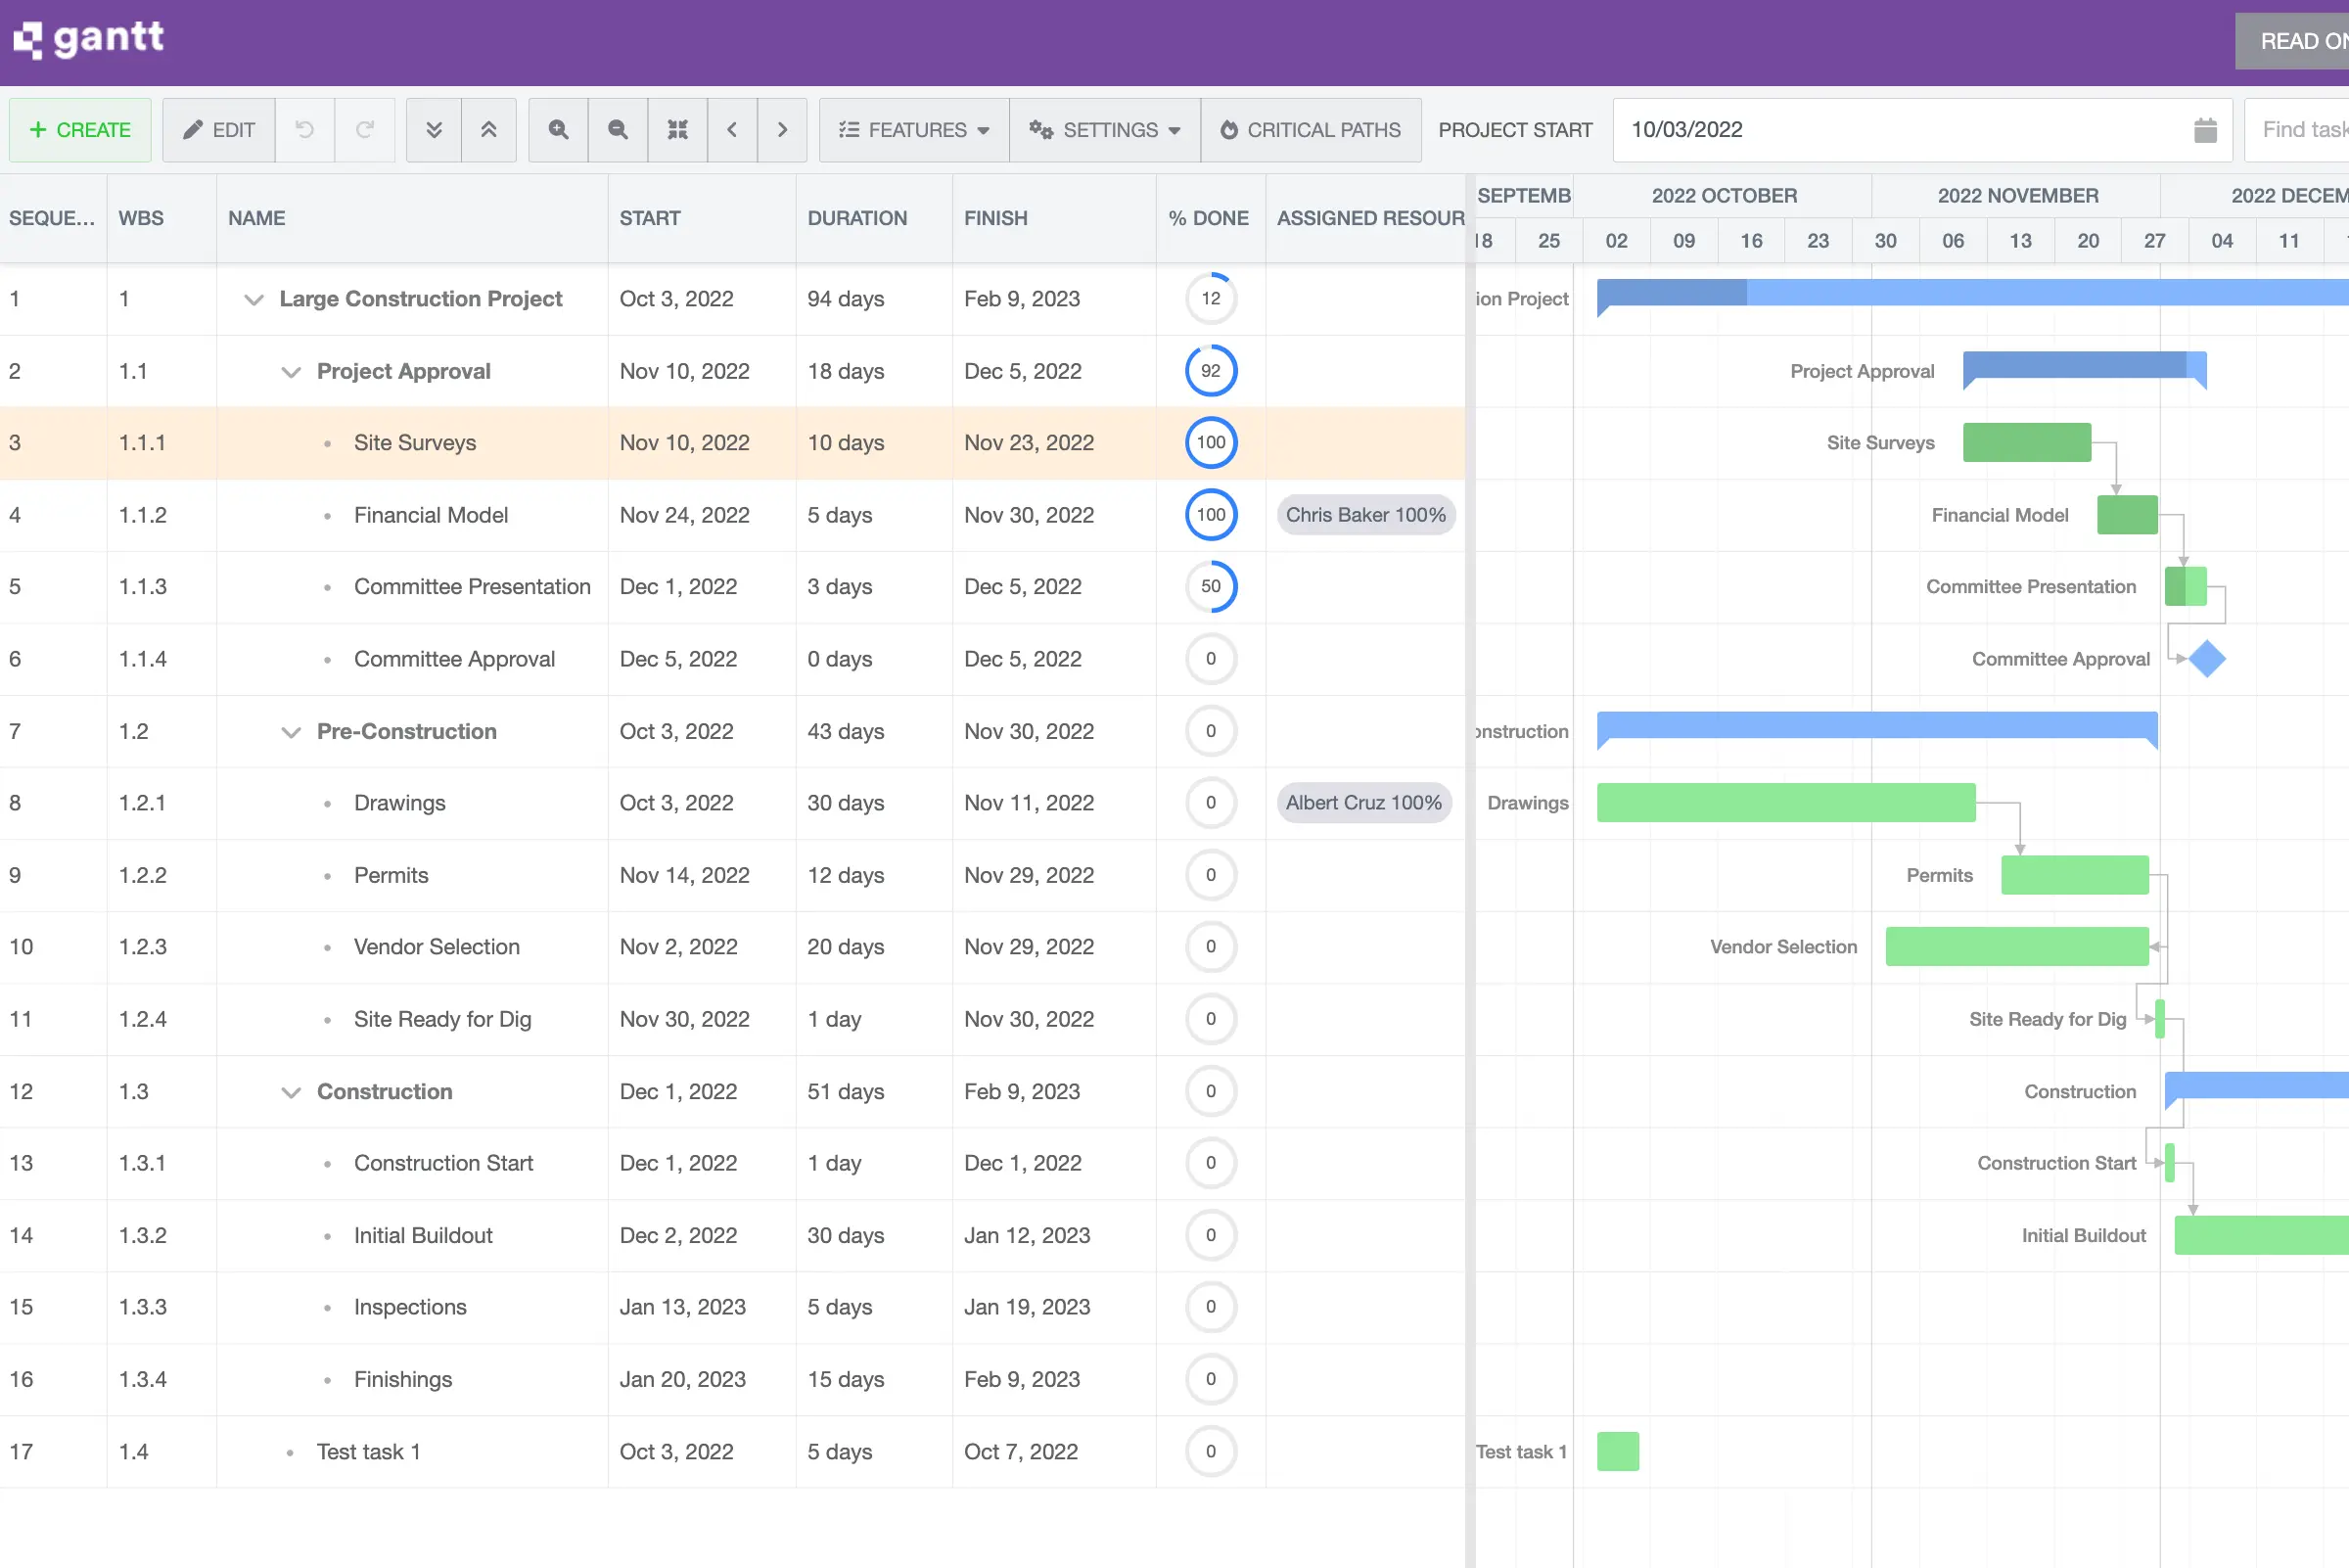
Task: Click the Edit button
Action: [x=218, y=130]
